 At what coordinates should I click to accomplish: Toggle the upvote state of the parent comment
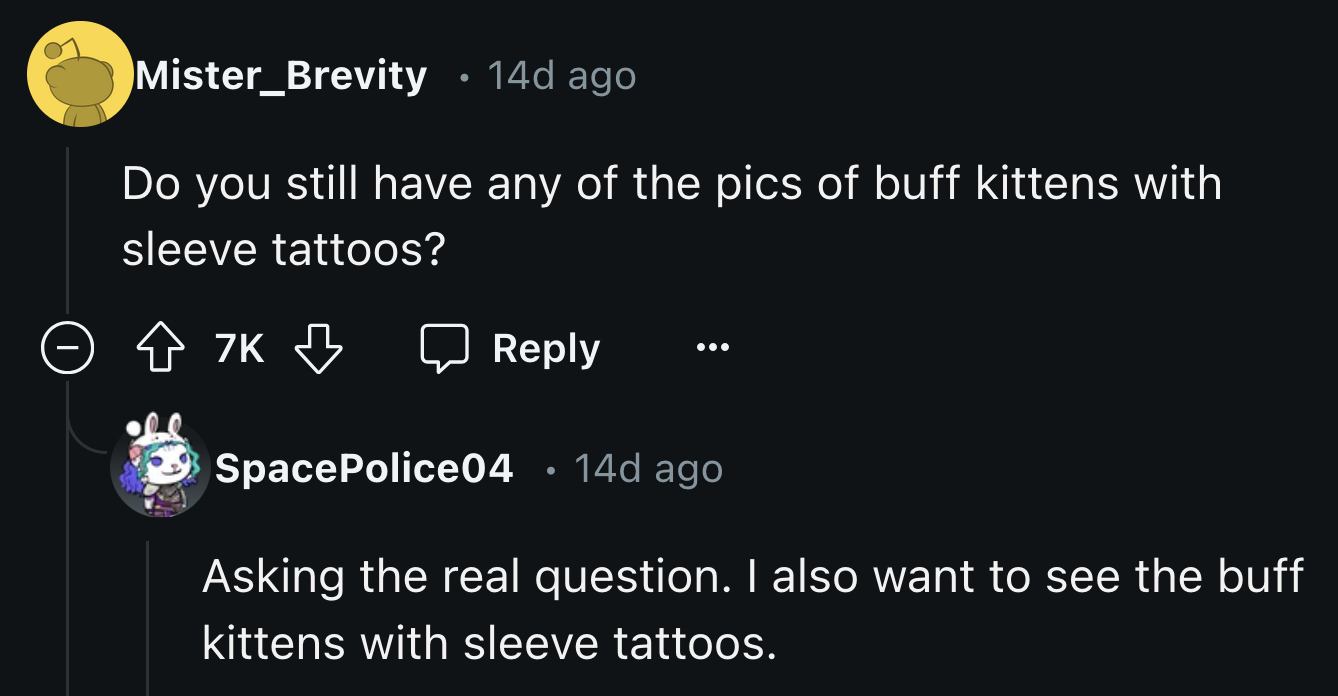[x=159, y=347]
